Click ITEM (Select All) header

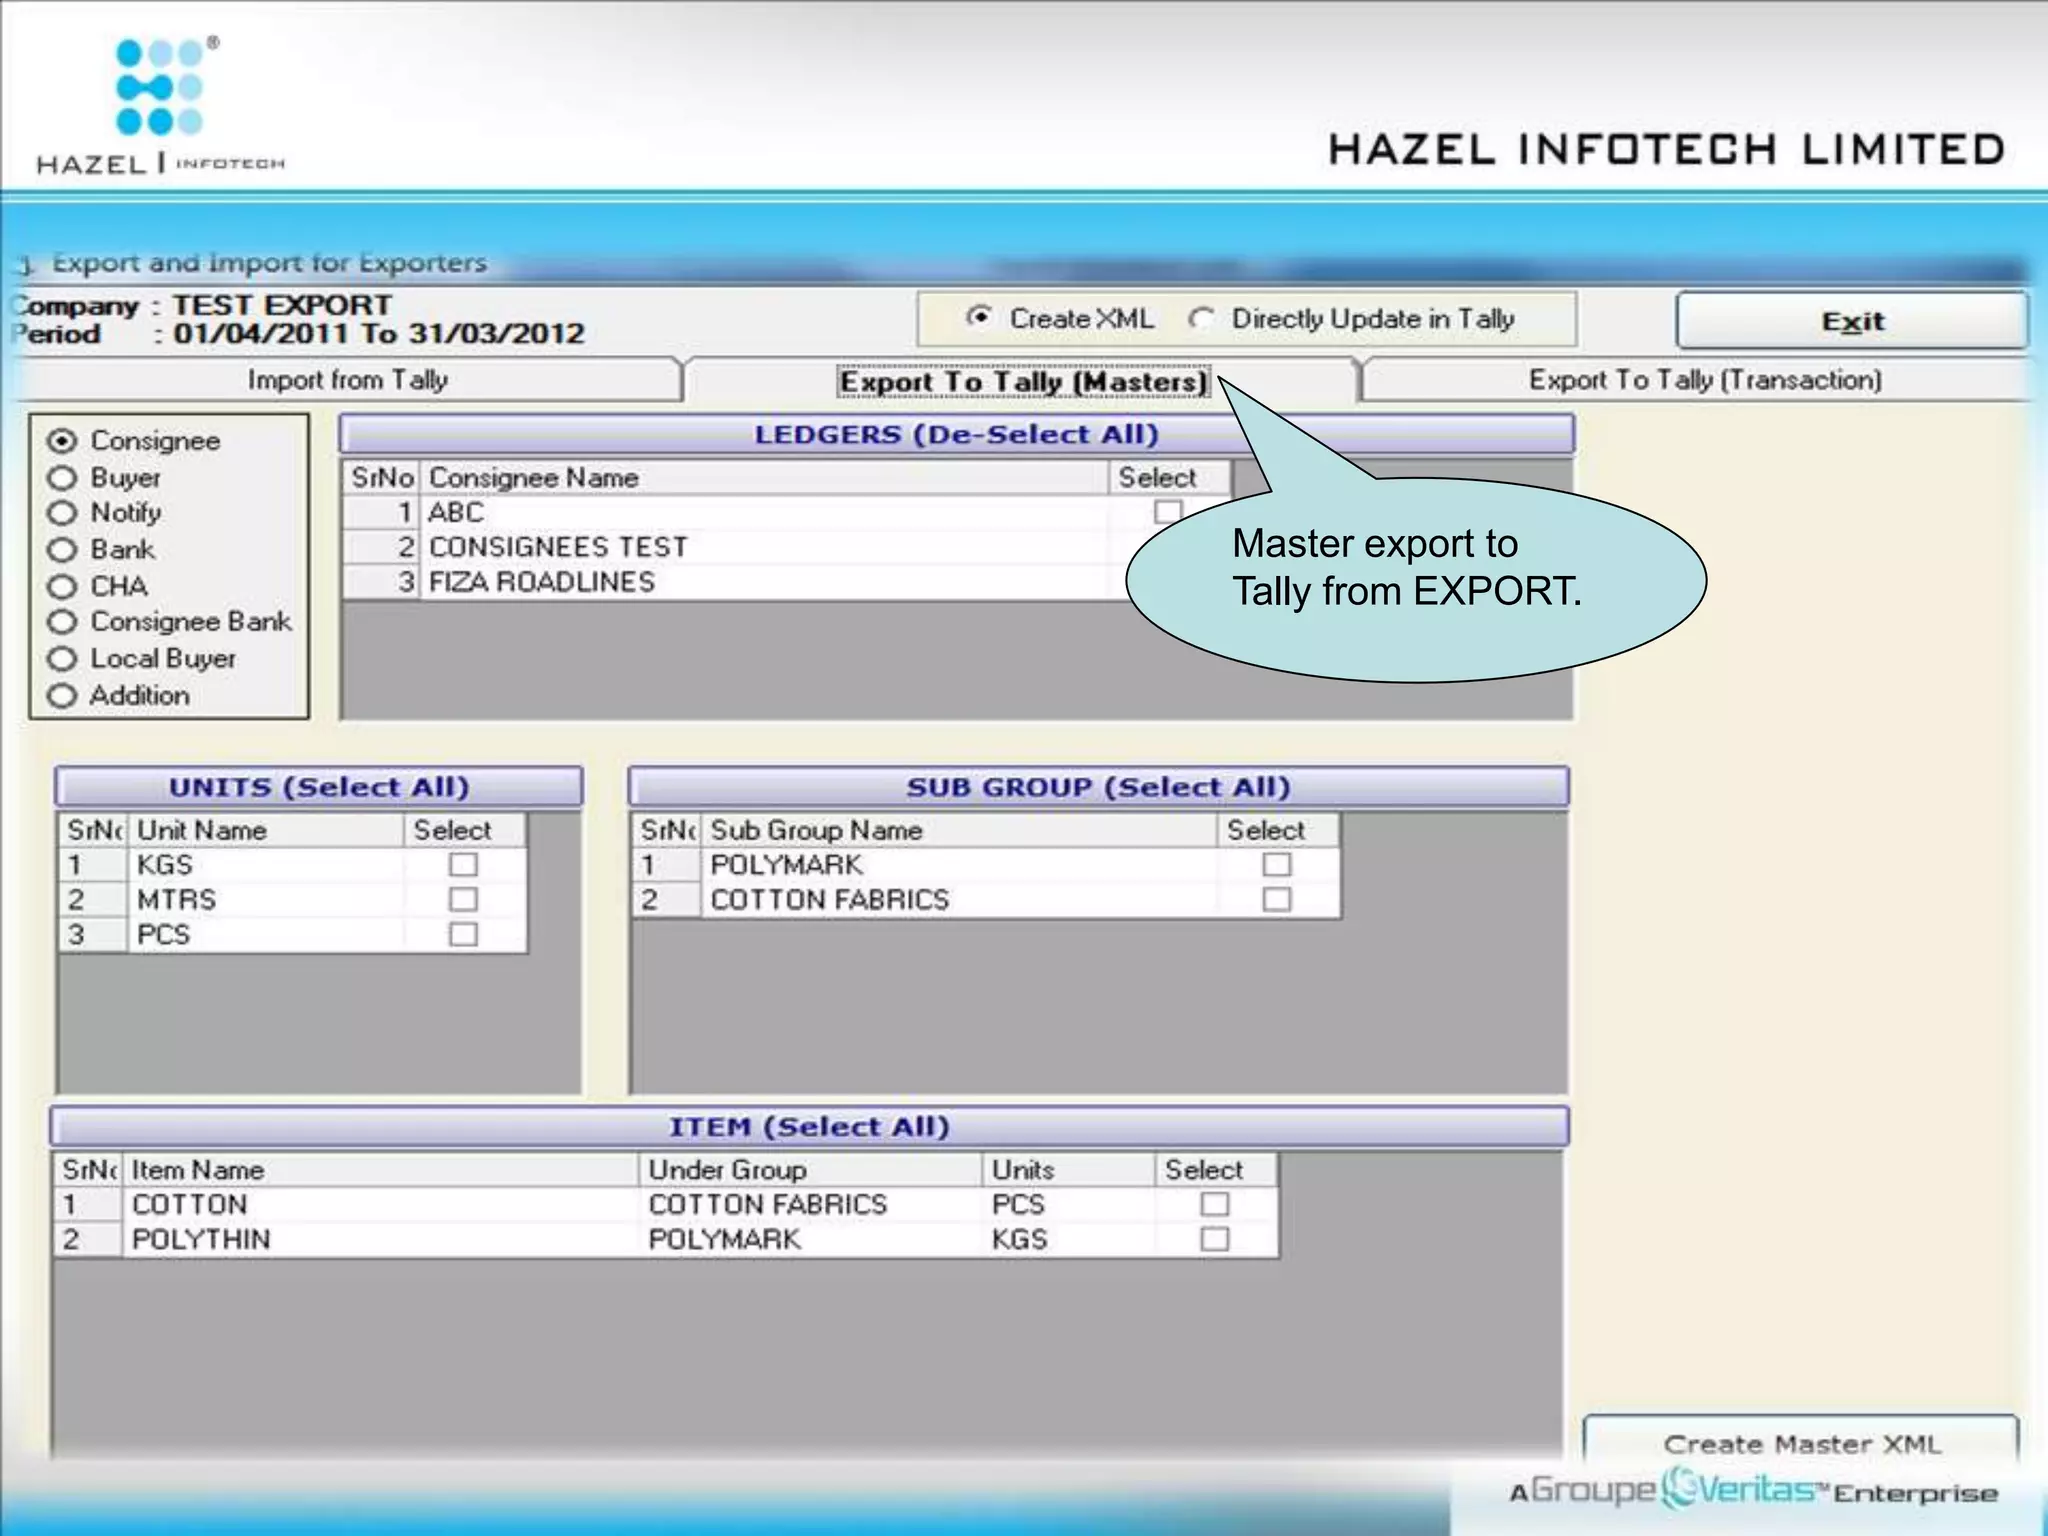[x=809, y=1127]
